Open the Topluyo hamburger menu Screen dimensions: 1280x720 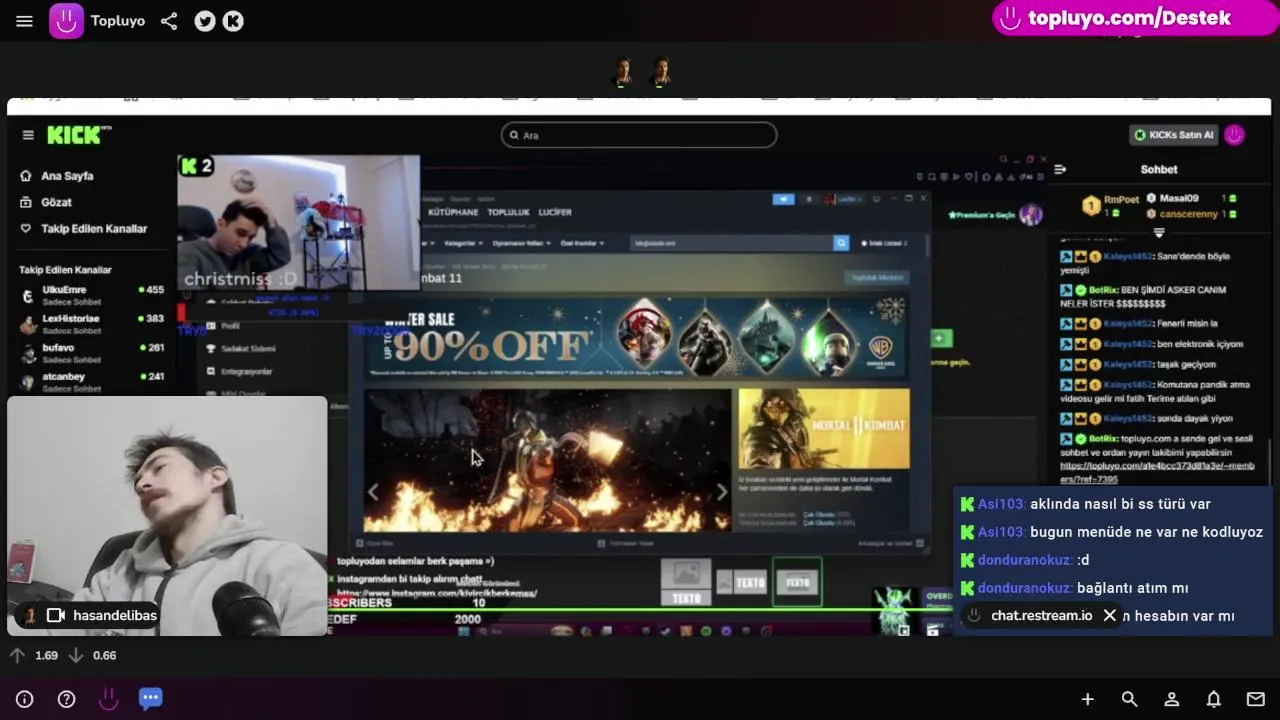[25, 21]
